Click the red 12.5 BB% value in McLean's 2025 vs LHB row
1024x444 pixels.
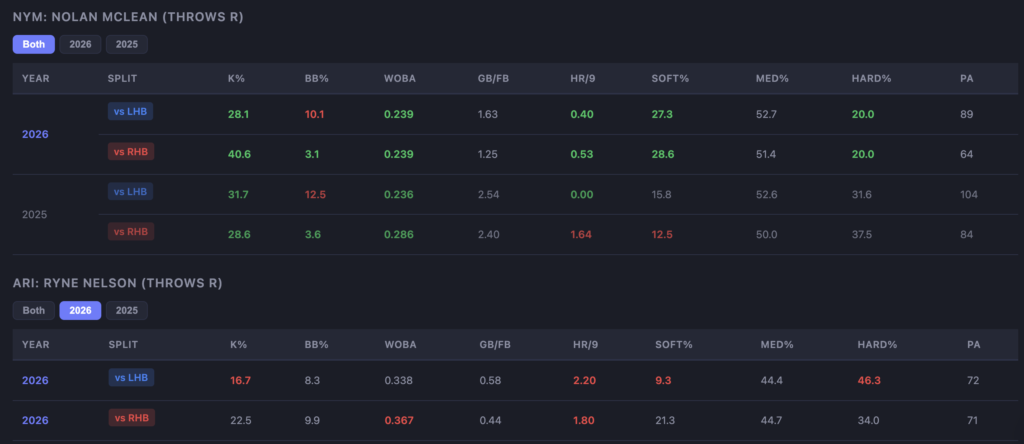pos(315,195)
